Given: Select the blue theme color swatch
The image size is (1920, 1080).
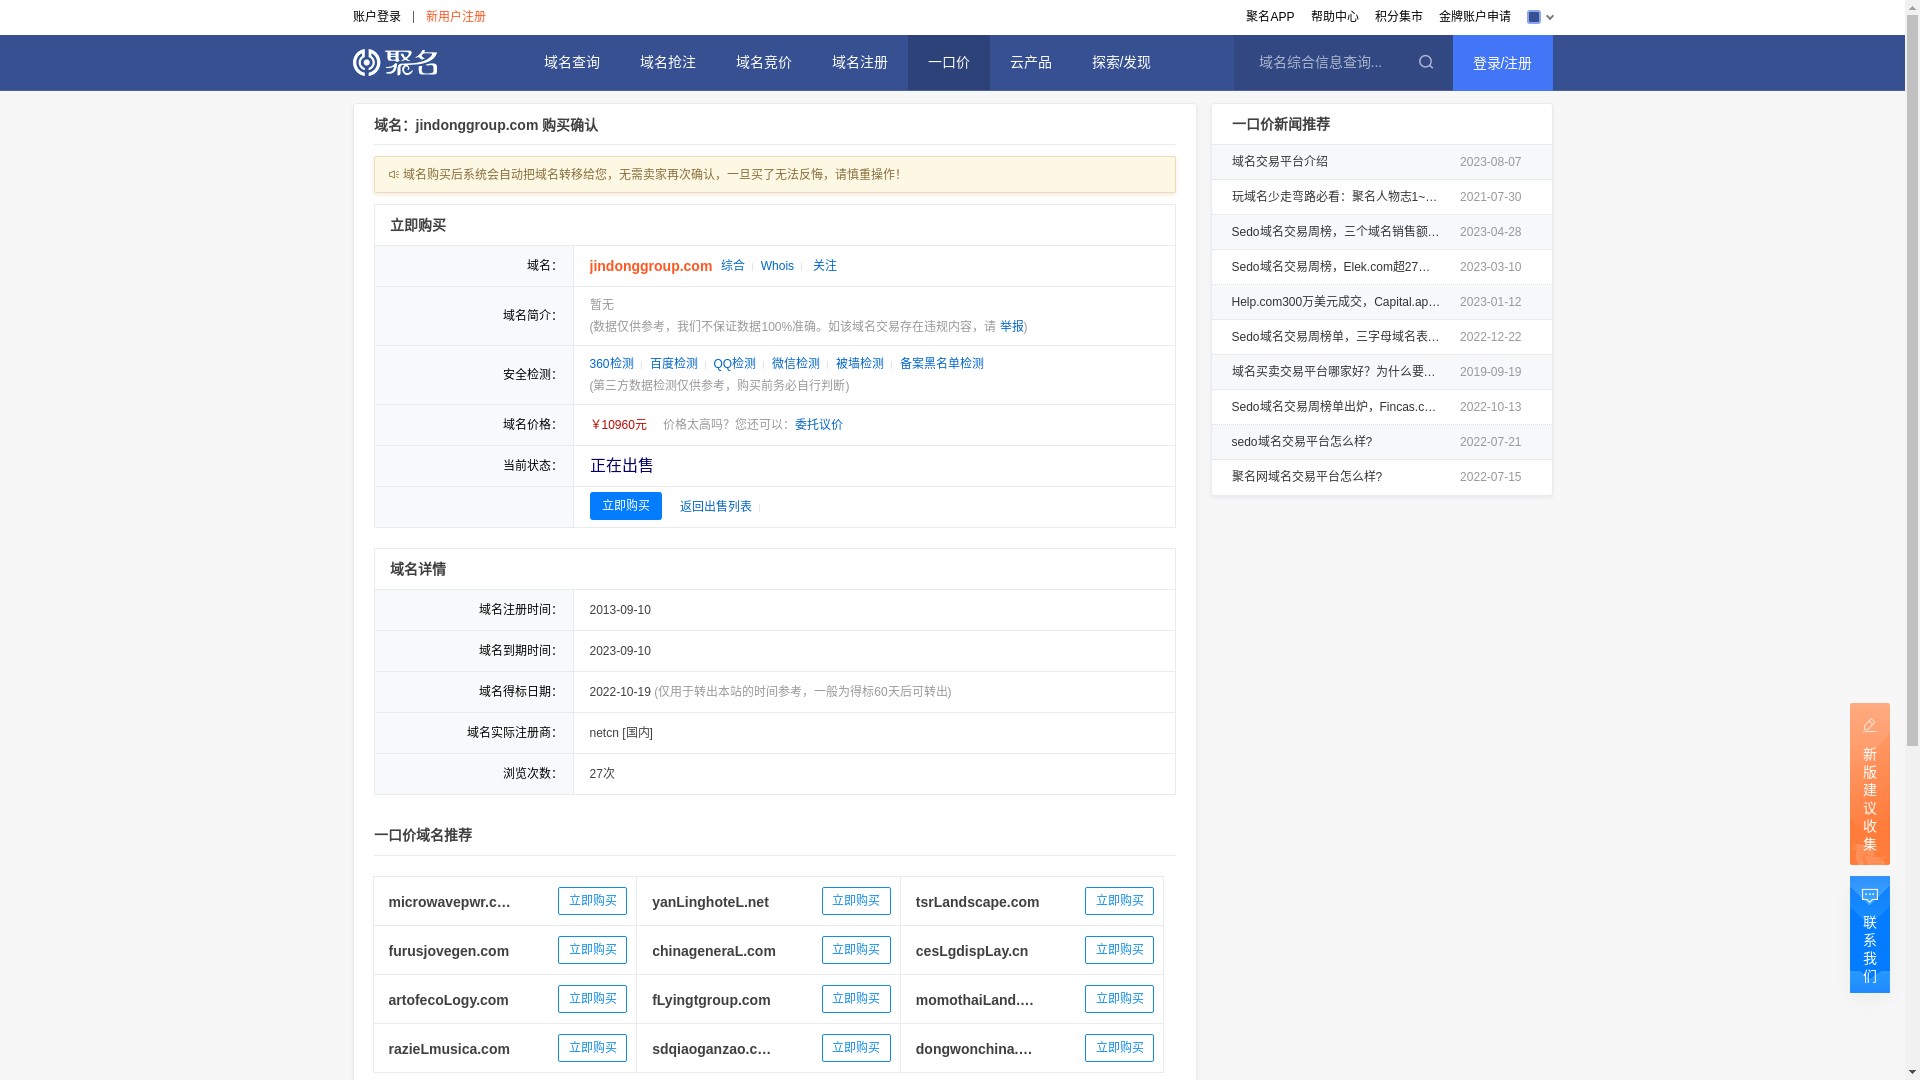Looking at the screenshot, I should [1533, 17].
